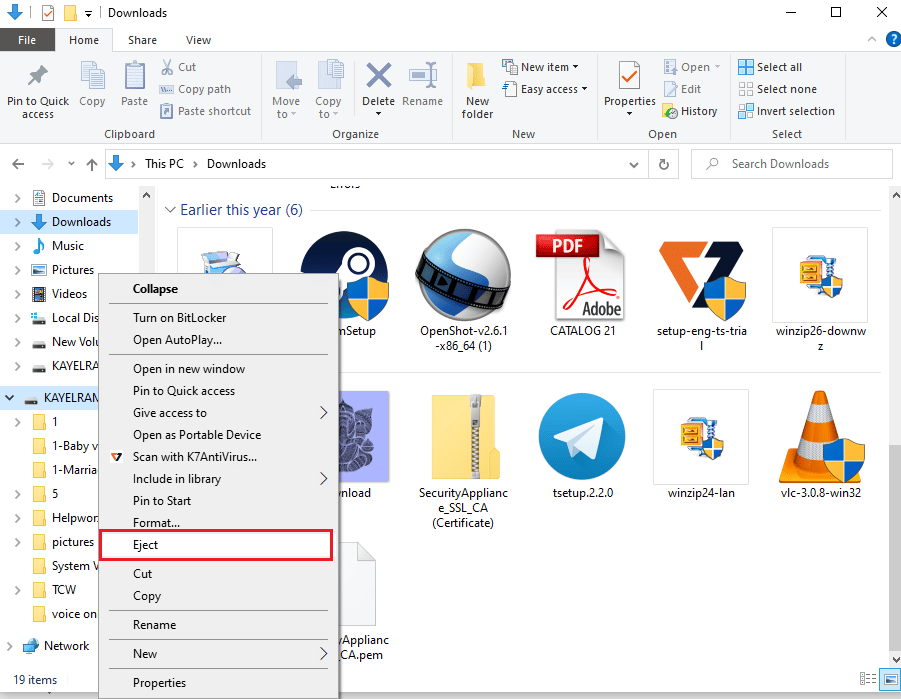
Task: Expand the address bar history dropdown
Action: coord(634,164)
